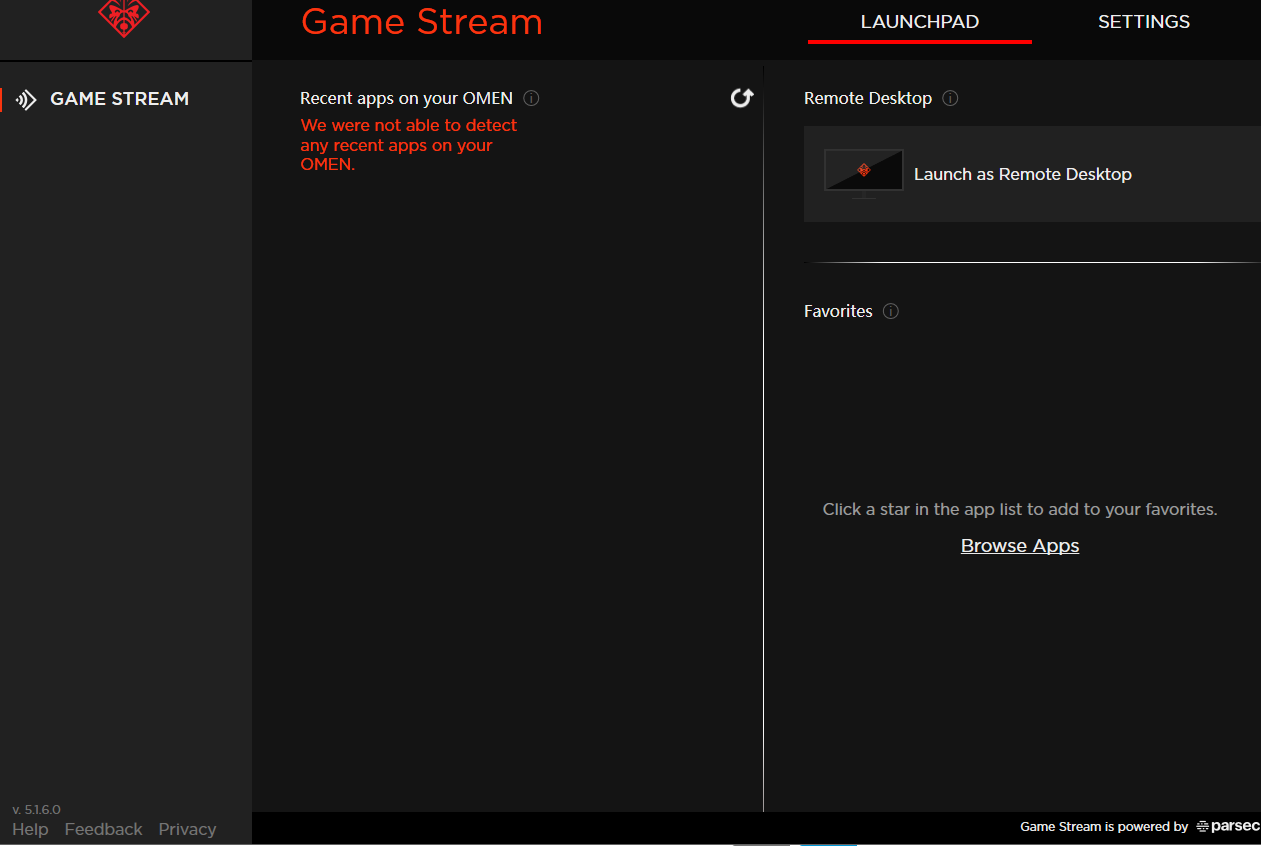This screenshot has height=846, width=1261.
Task: Click the 'Recent apps on your OMEN' heading
Action: (x=406, y=98)
